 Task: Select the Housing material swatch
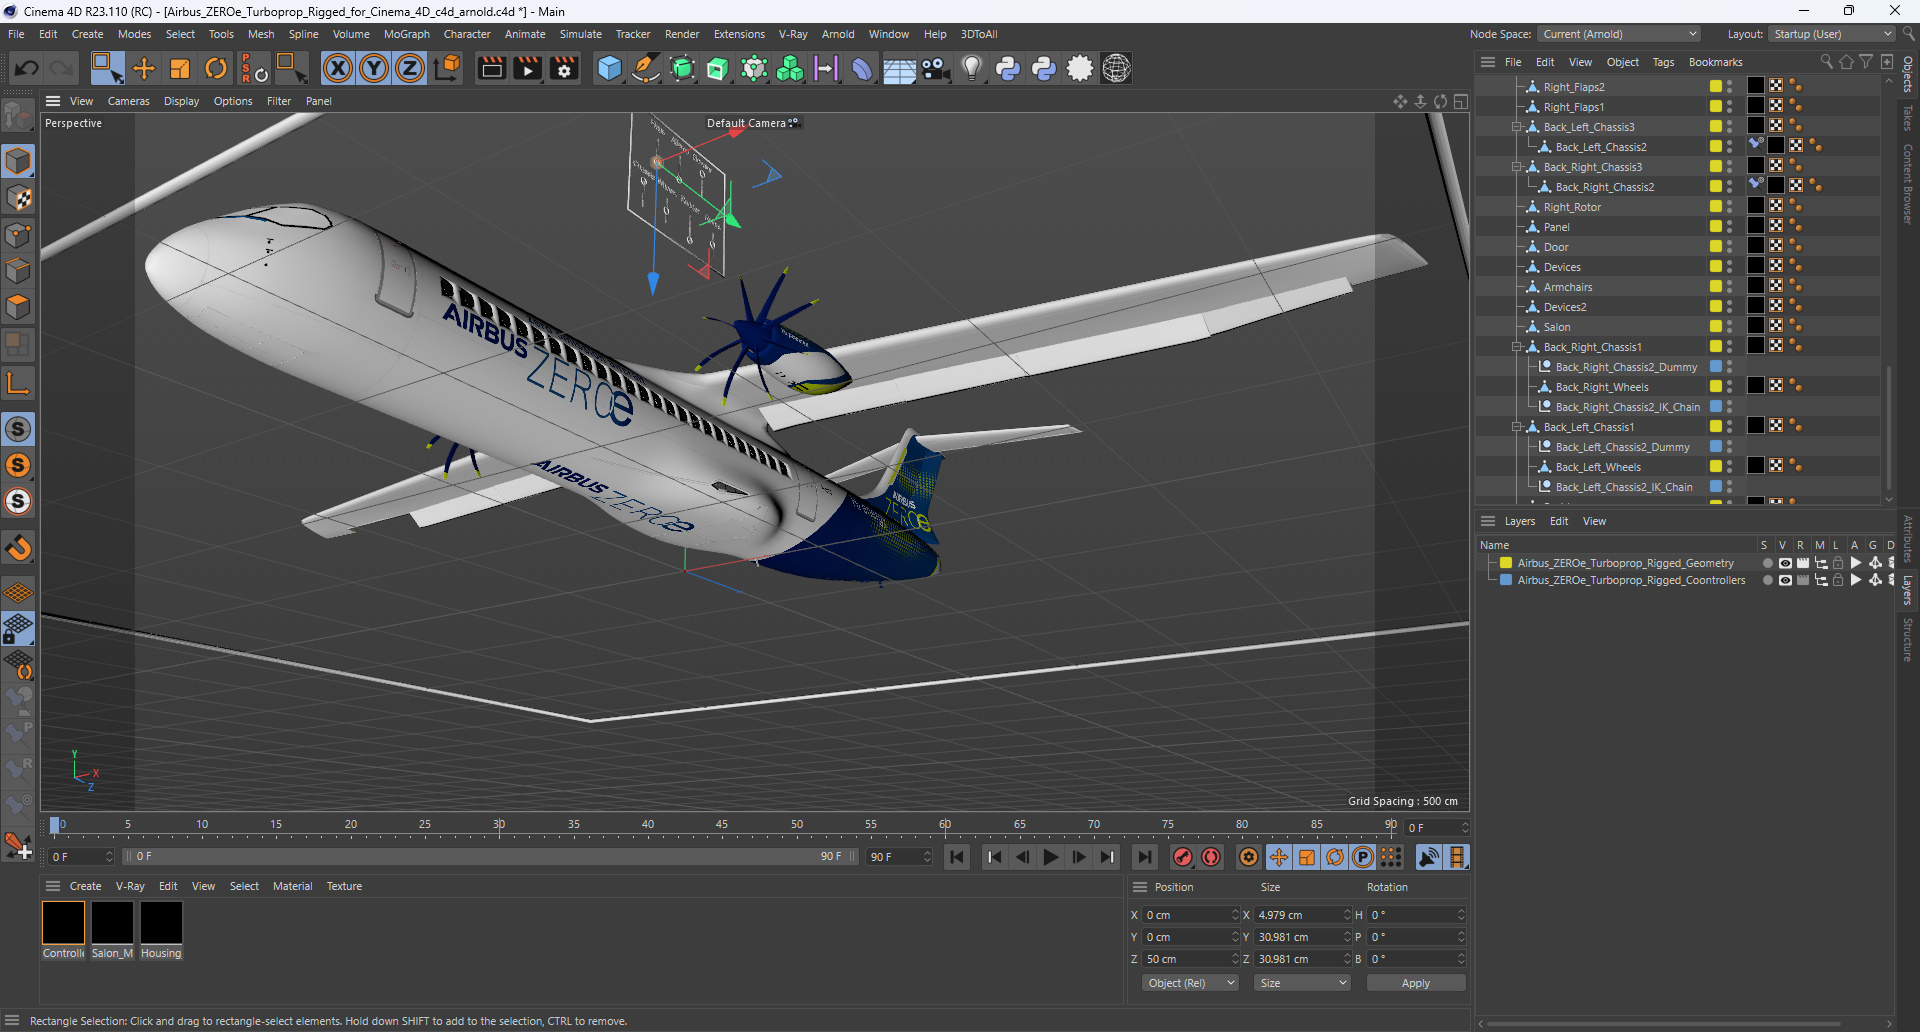pos(161,923)
